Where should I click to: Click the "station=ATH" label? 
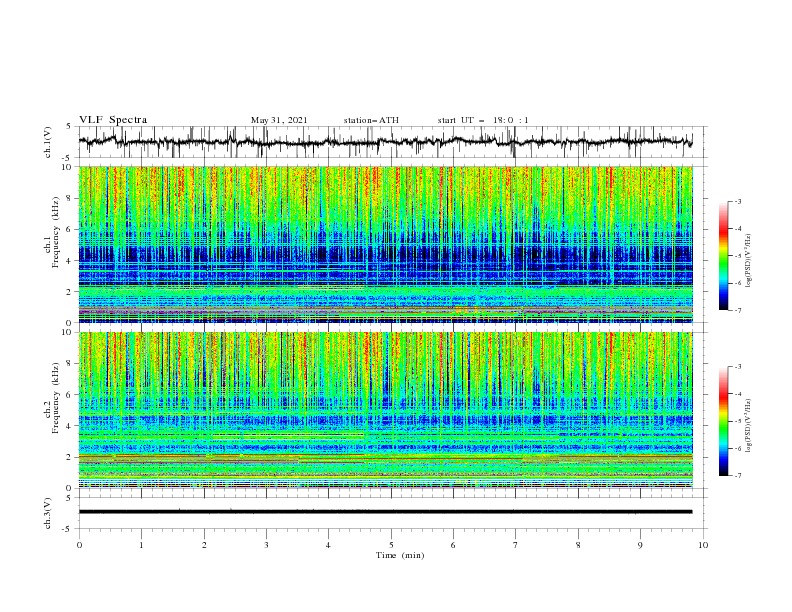[371, 120]
